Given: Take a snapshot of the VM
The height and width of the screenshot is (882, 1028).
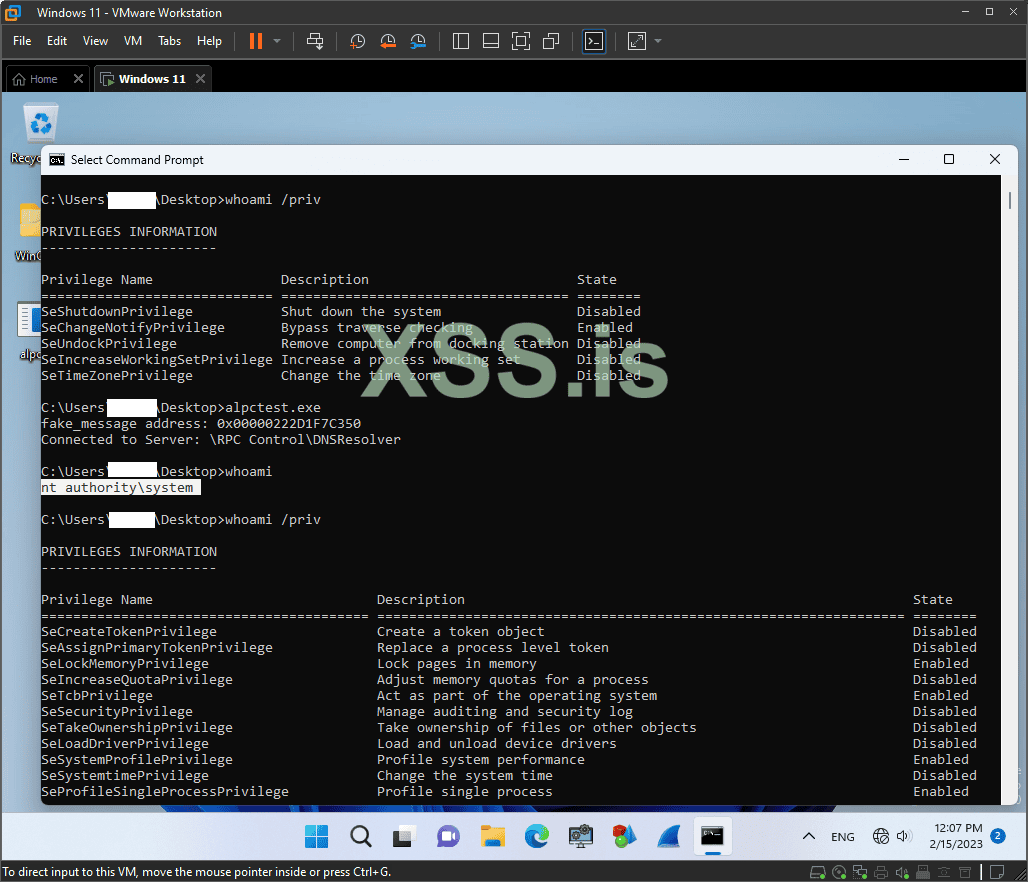Looking at the screenshot, I should click(x=357, y=41).
